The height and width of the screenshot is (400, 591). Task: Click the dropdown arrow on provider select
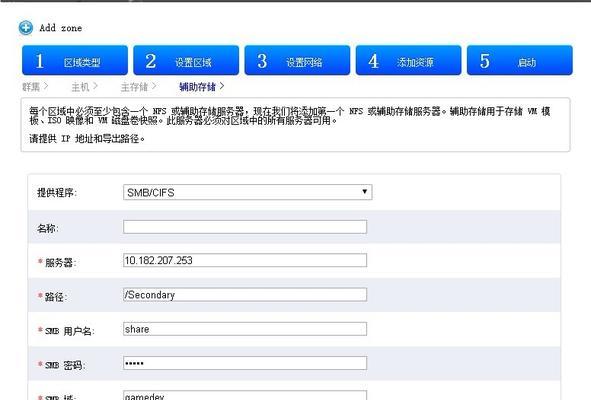coord(364,192)
